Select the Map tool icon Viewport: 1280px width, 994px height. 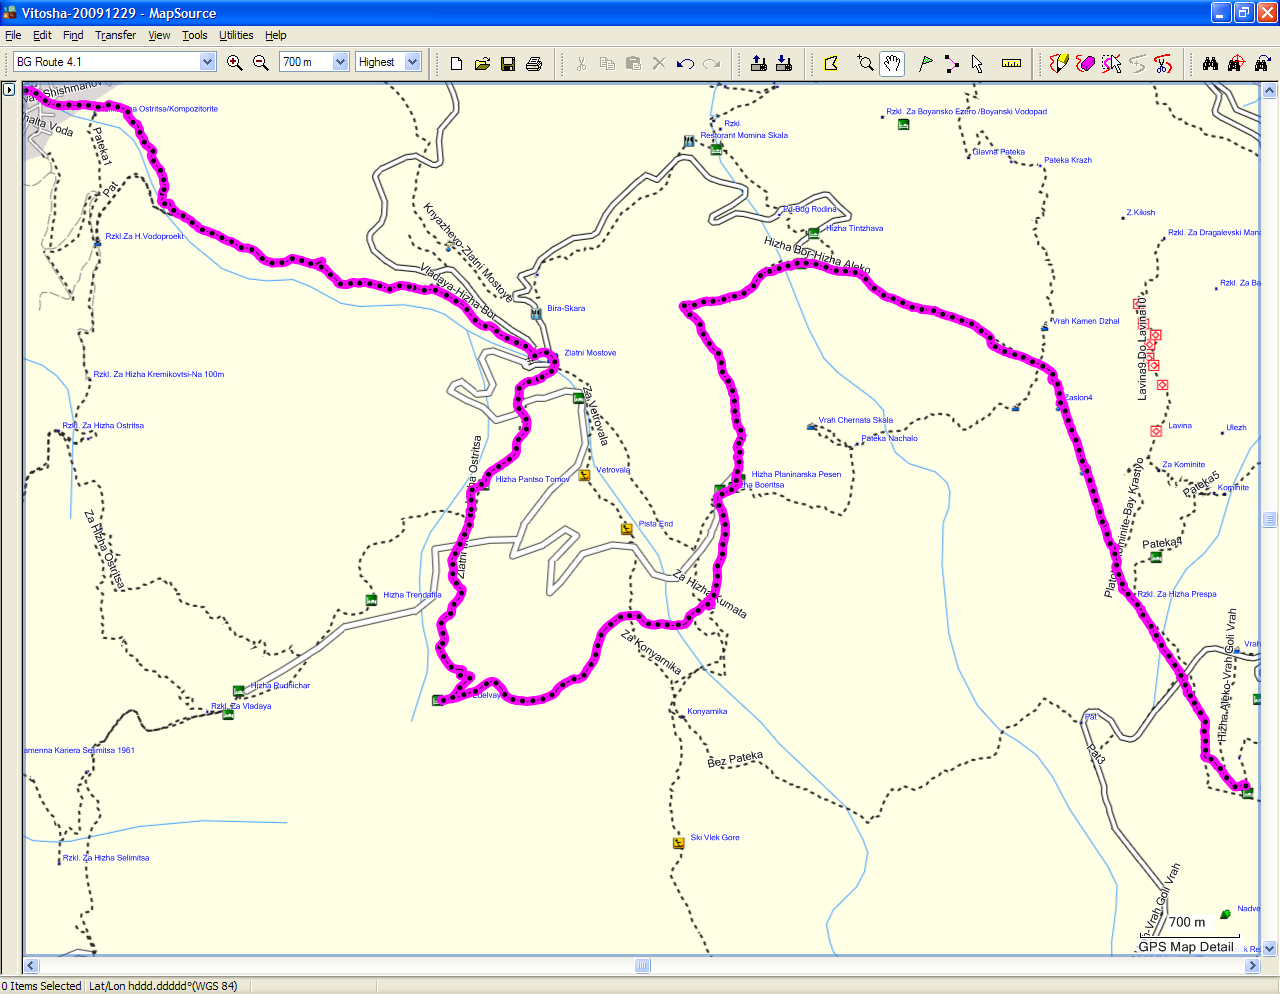[x=831, y=63]
